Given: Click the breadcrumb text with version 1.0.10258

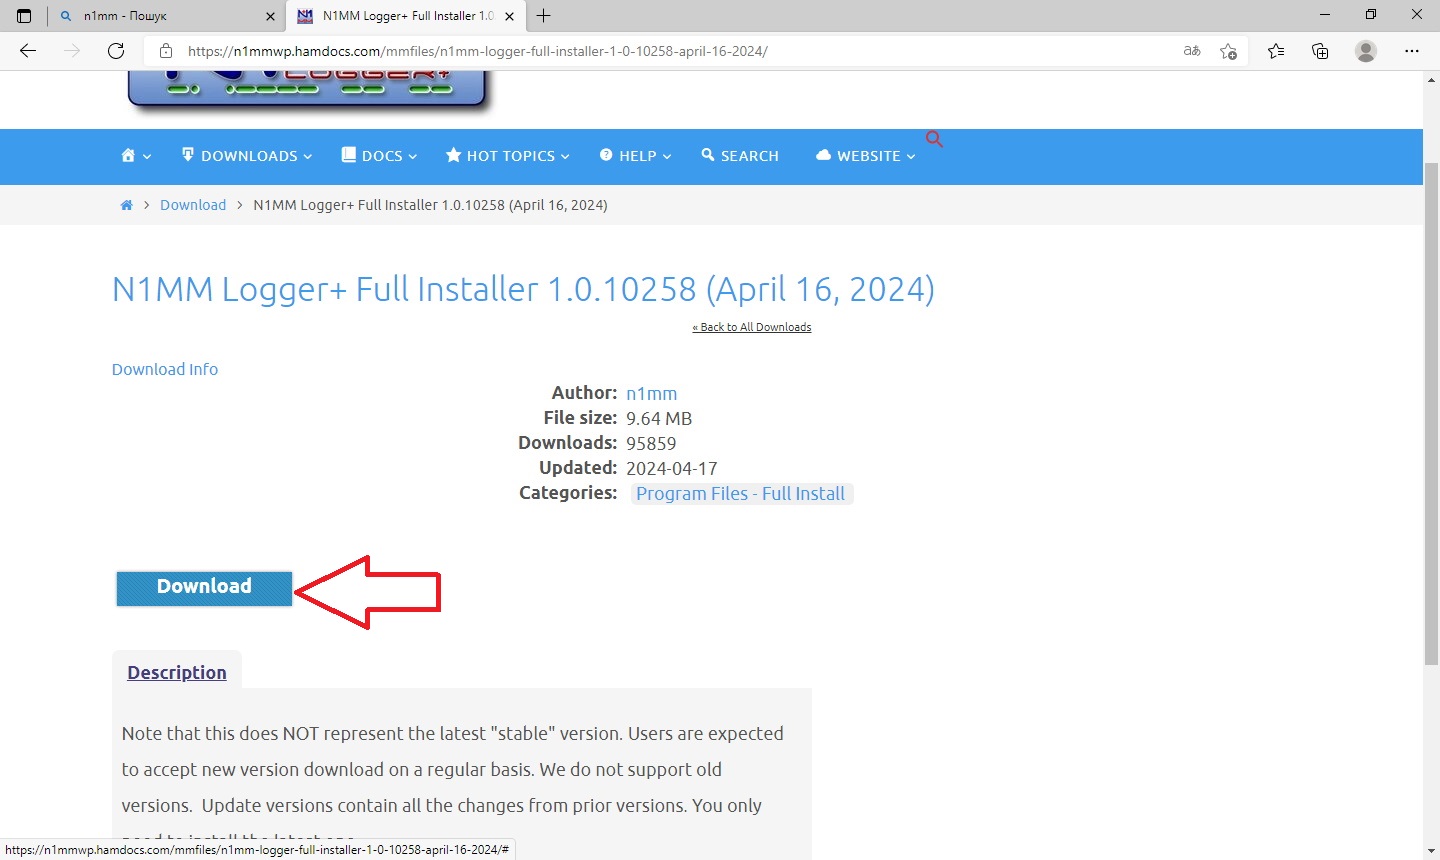Looking at the screenshot, I should tap(430, 205).
